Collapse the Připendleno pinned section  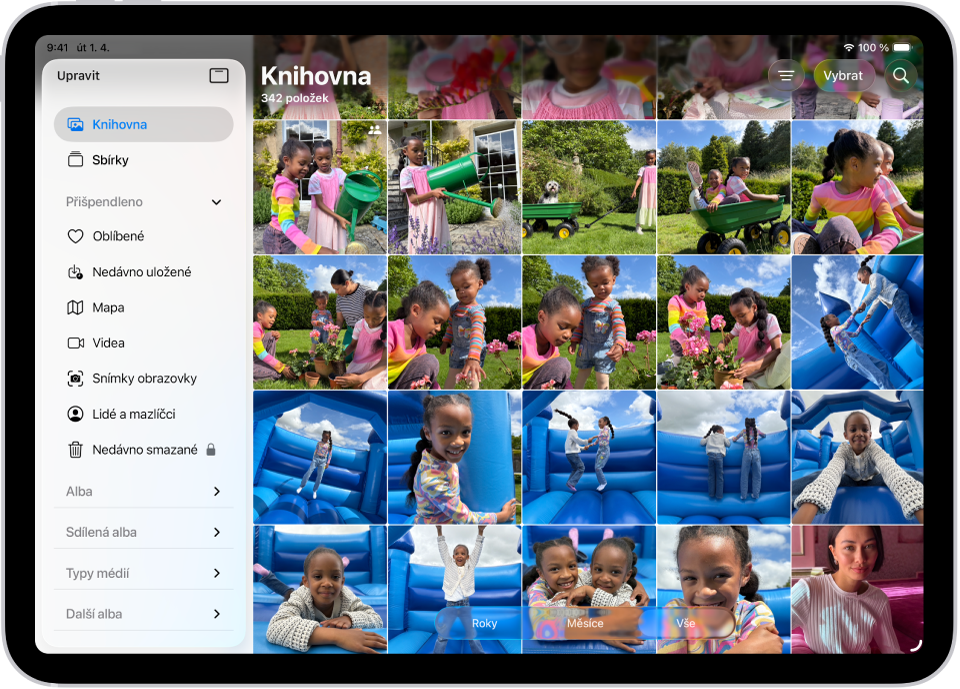[x=216, y=202]
